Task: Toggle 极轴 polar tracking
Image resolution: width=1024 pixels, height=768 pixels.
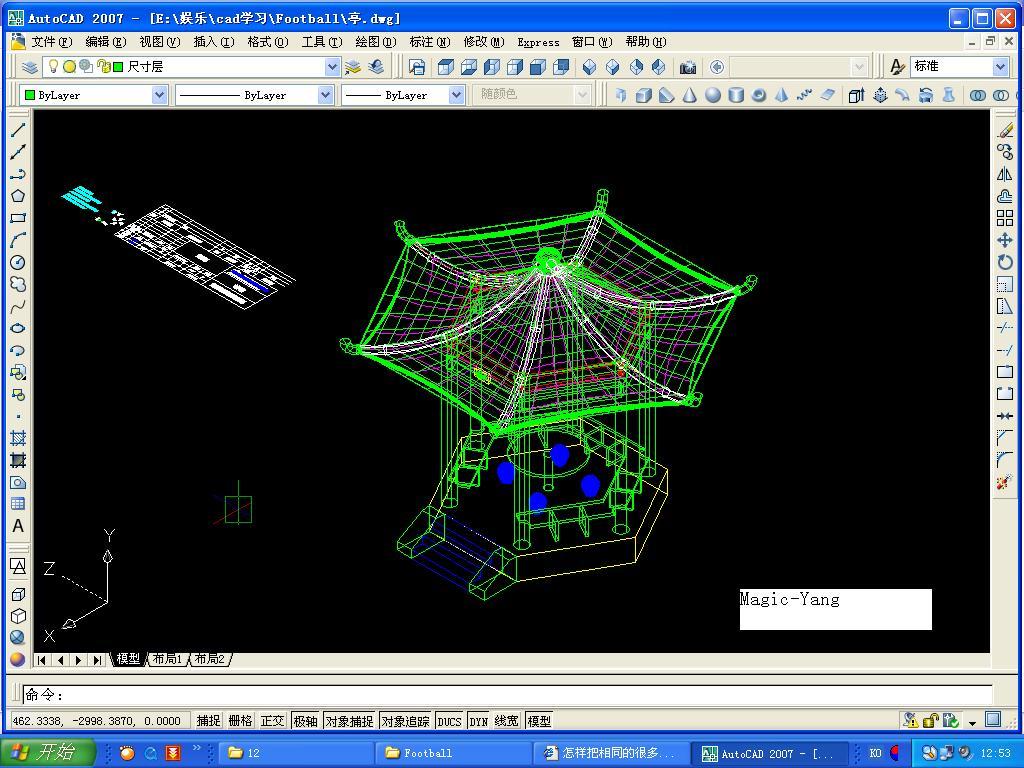Action: (305, 721)
